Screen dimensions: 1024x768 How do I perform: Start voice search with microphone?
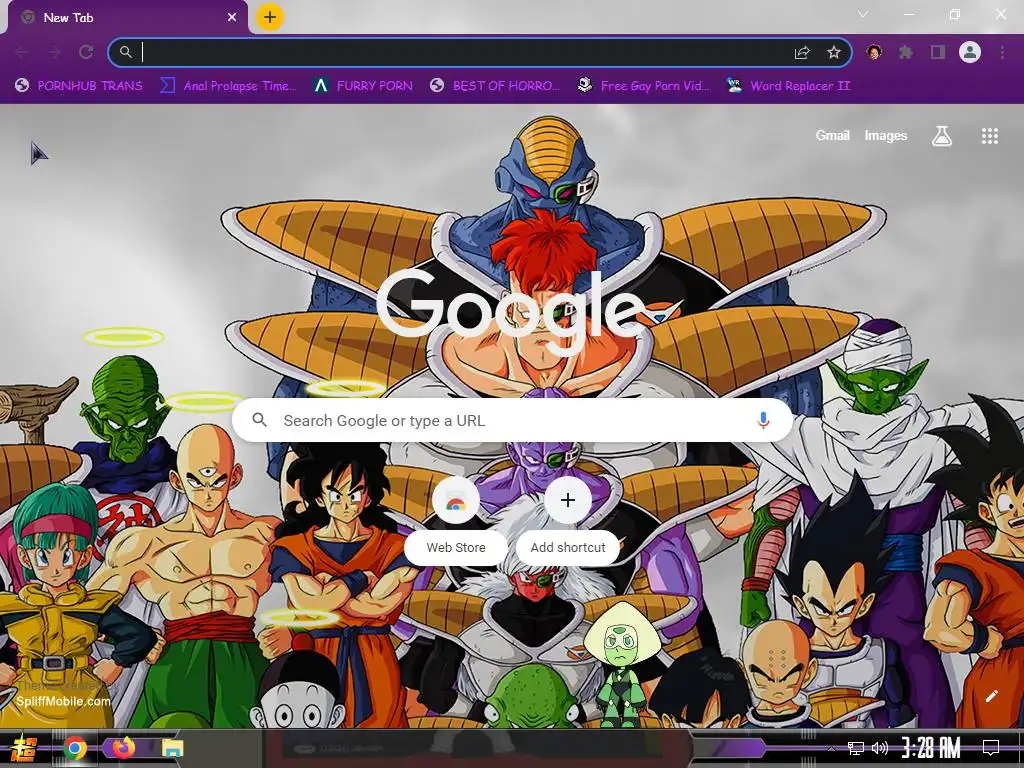(763, 421)
